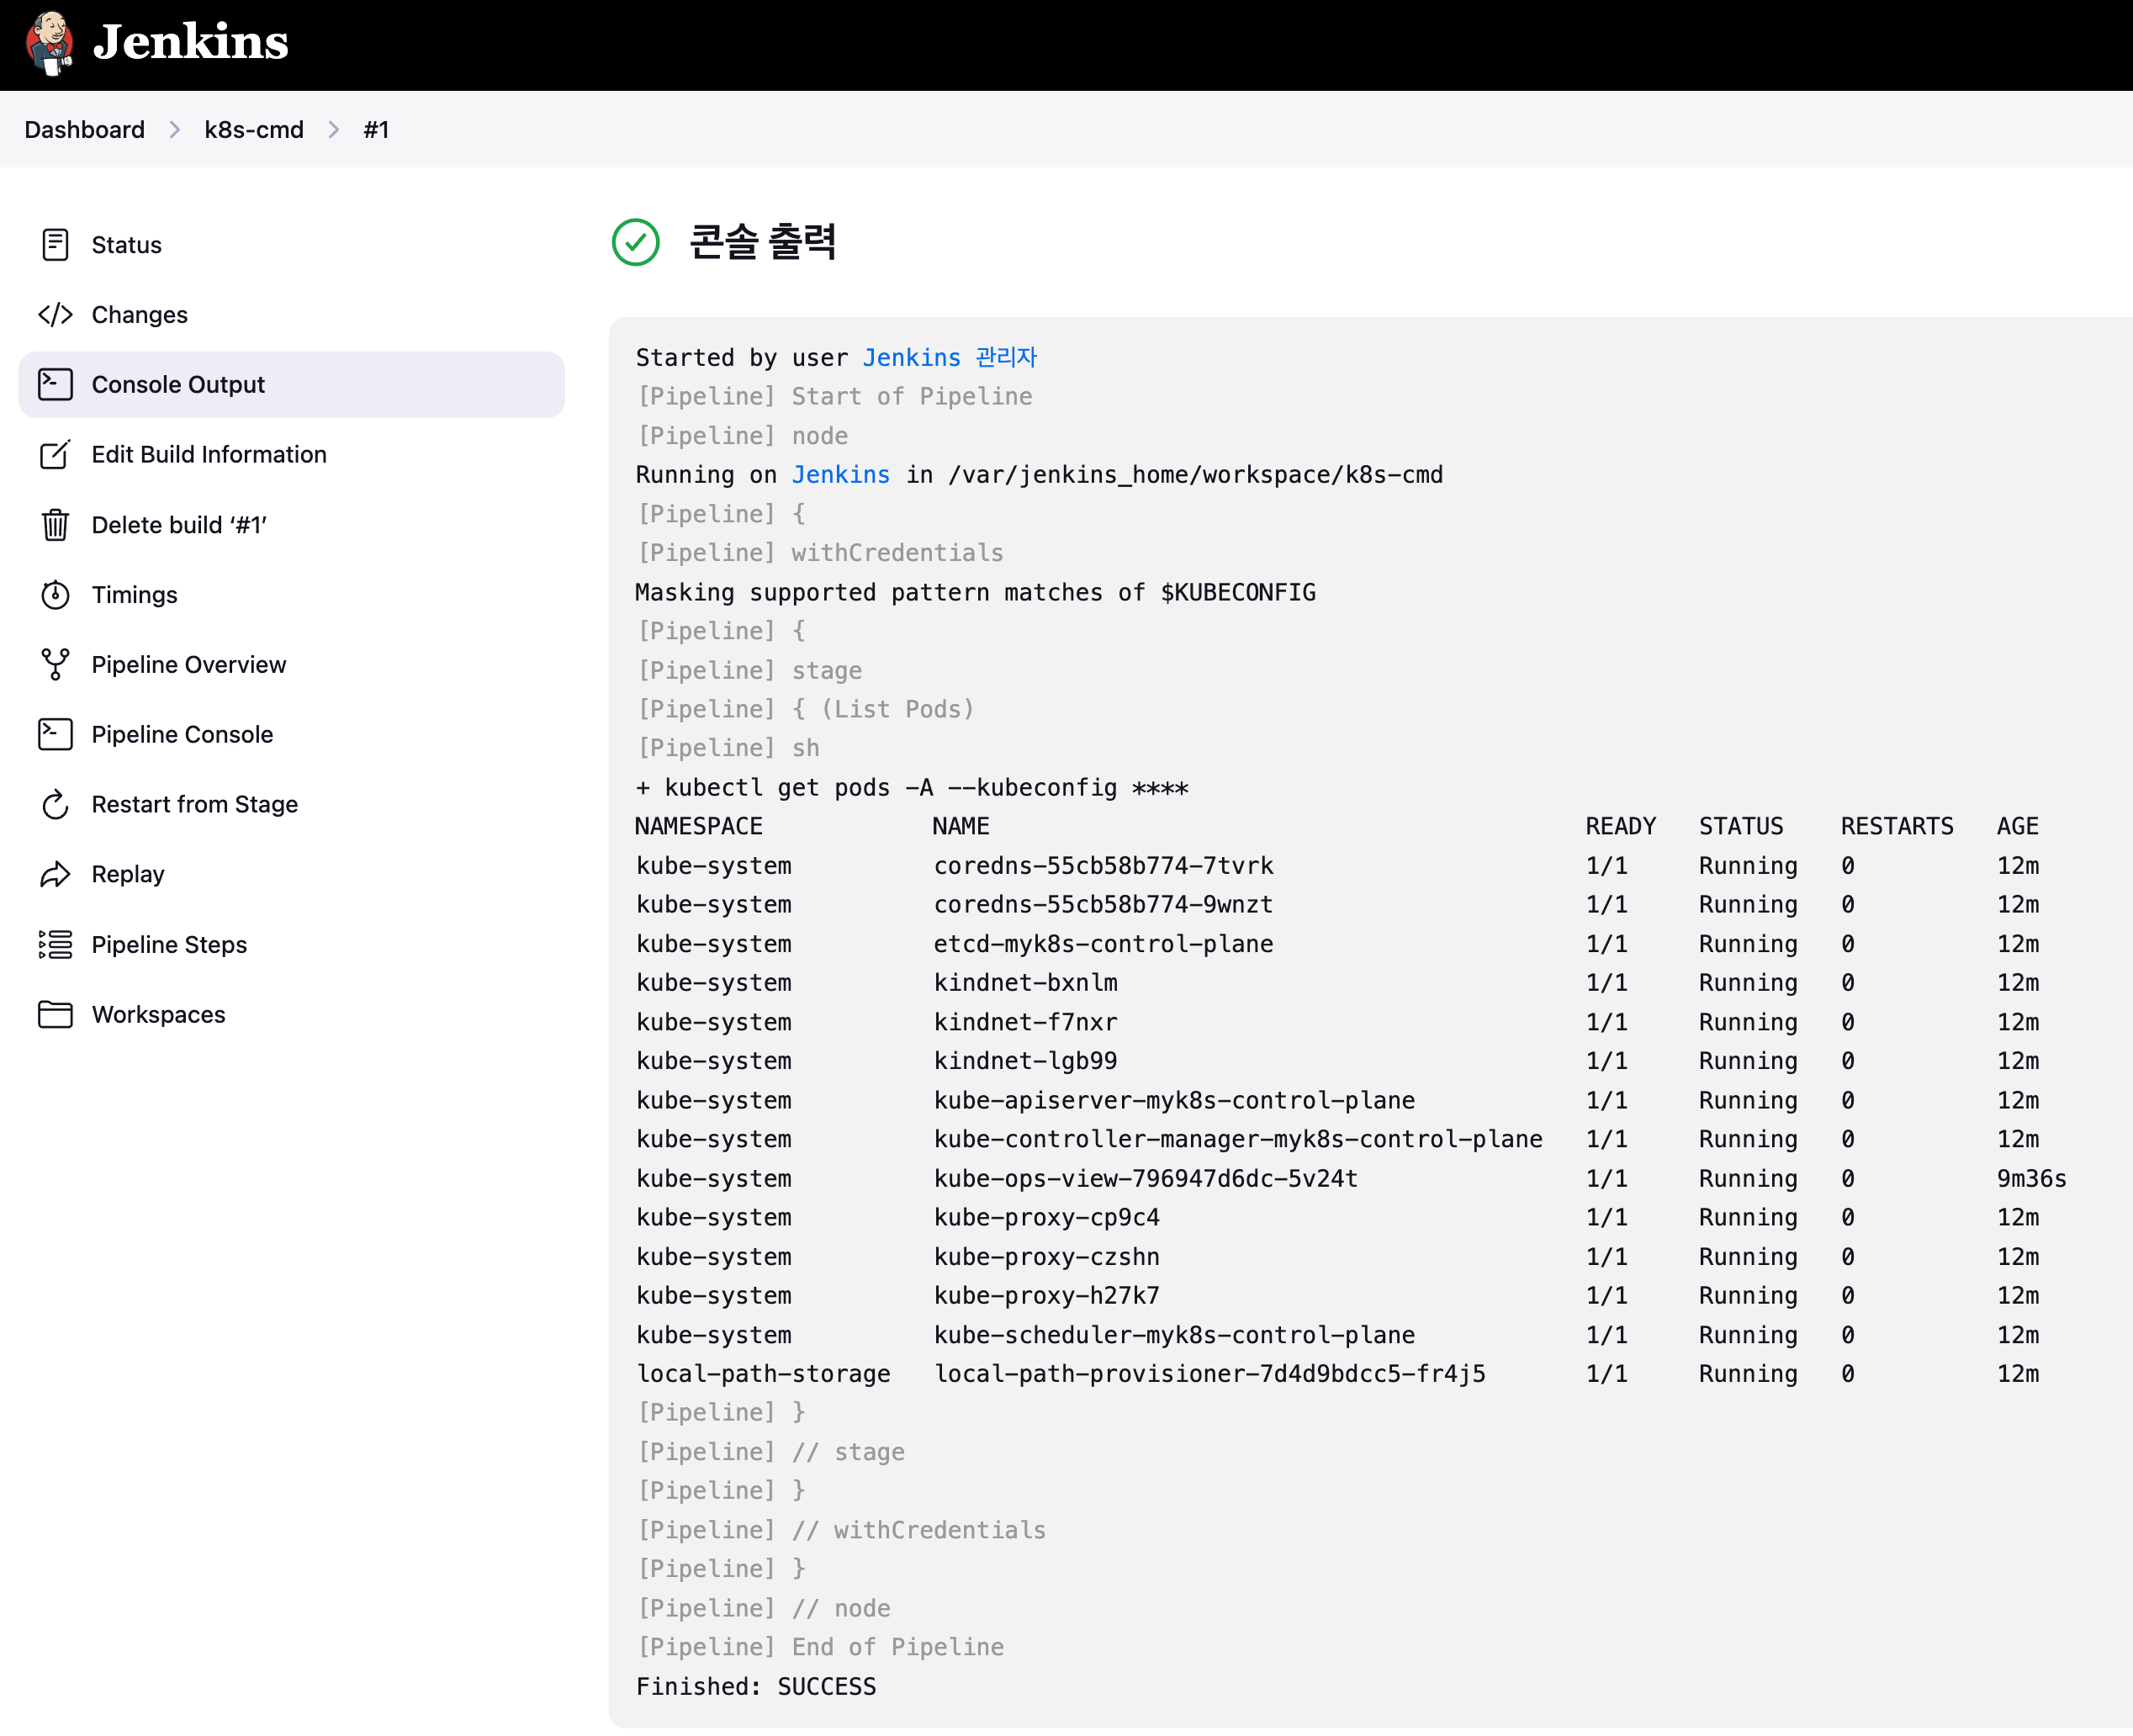Click the Replay share-arrow icon
Image resolution: width=2133 pixels, height=1736 pixels.
55,874
